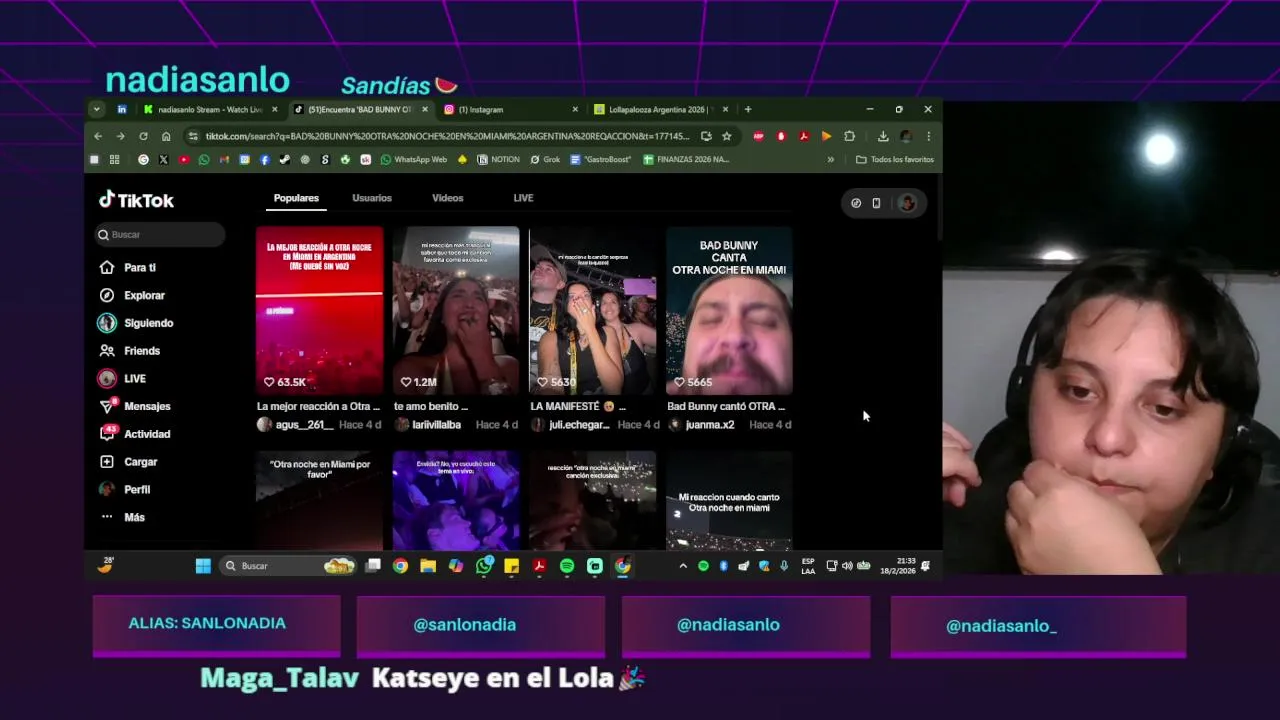Open TikTok home via the logo

136,200
